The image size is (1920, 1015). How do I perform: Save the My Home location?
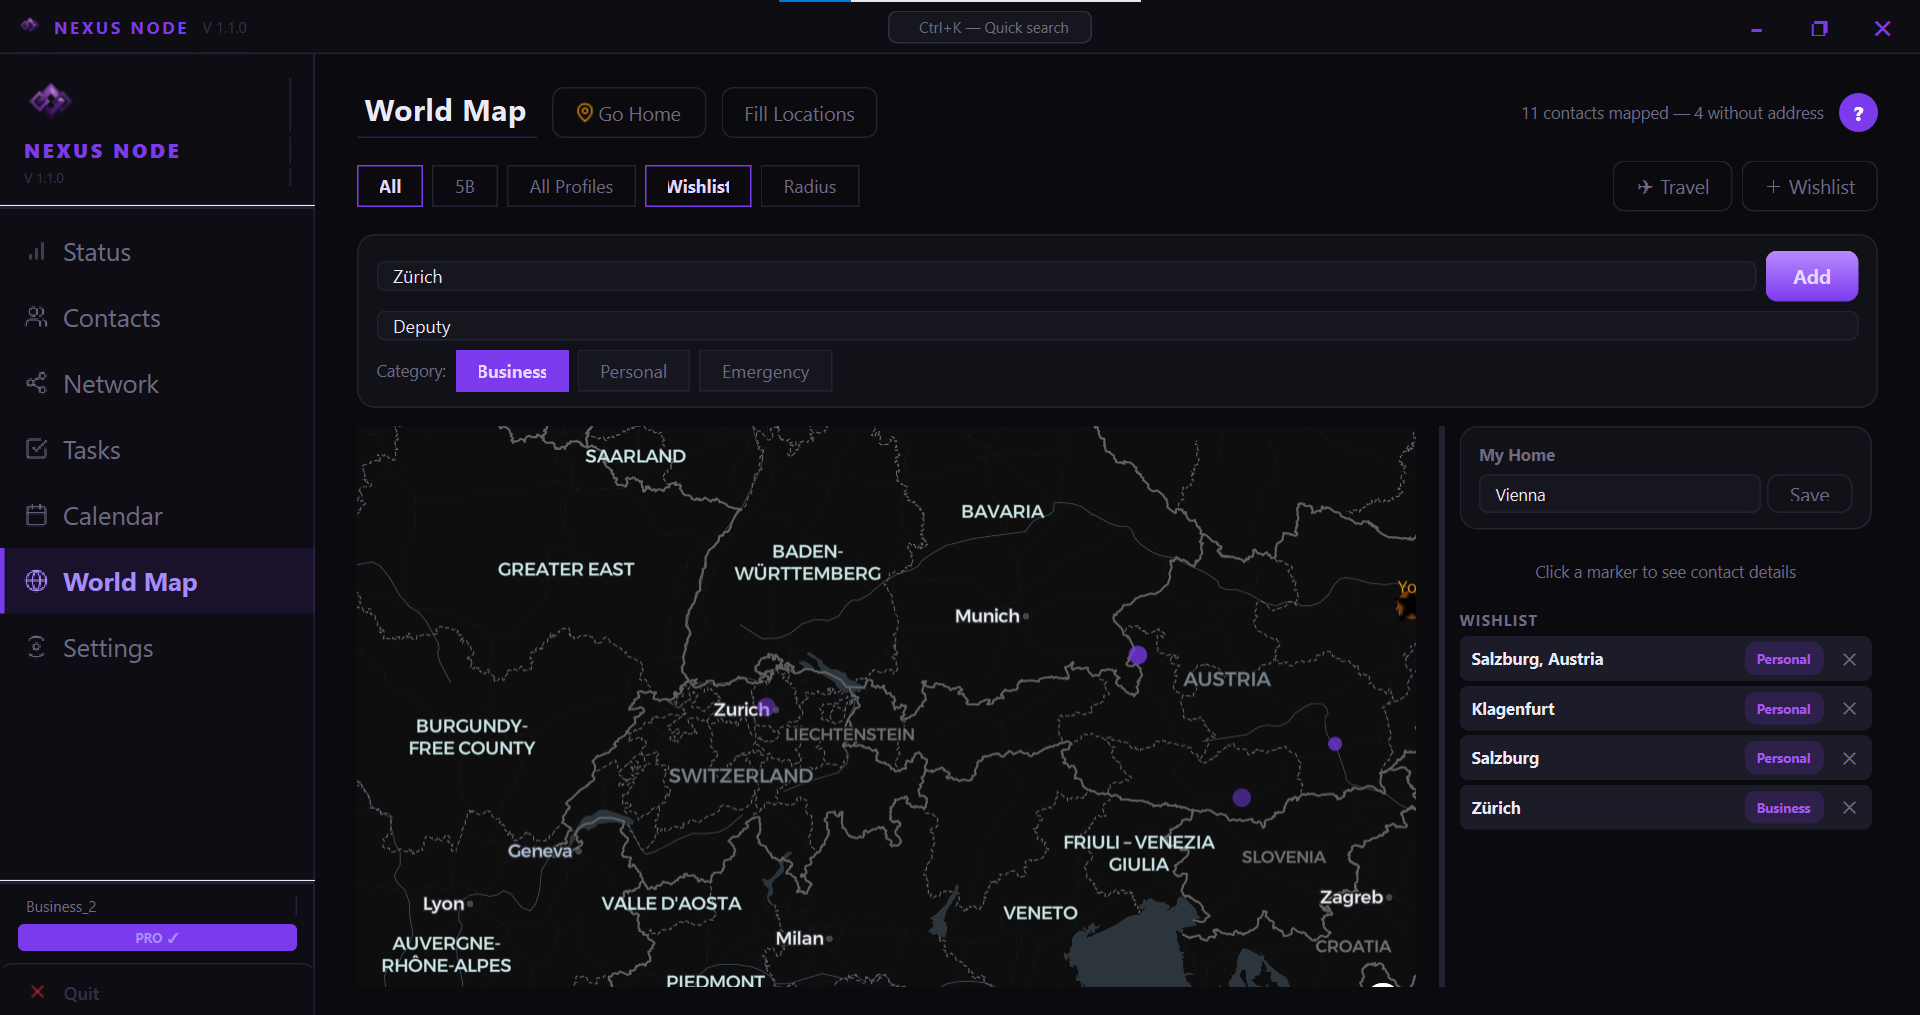point(1809,494)
